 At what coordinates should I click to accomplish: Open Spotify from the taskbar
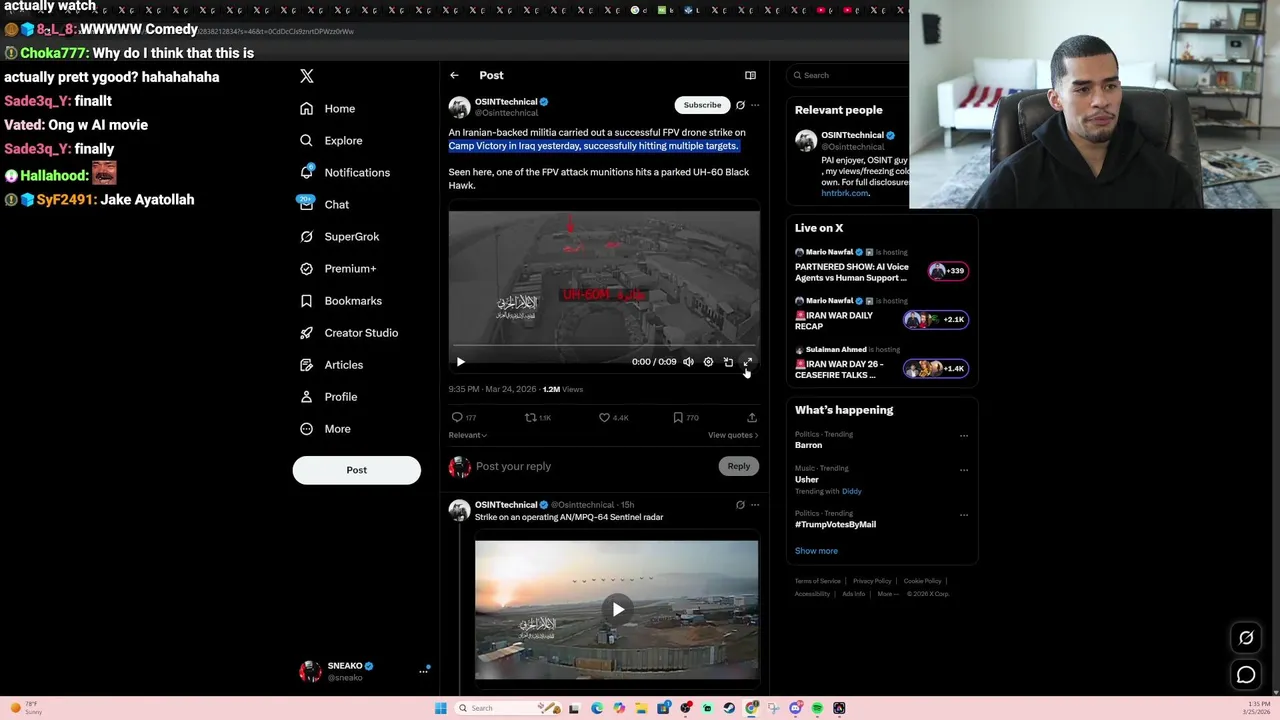point(817,708)
